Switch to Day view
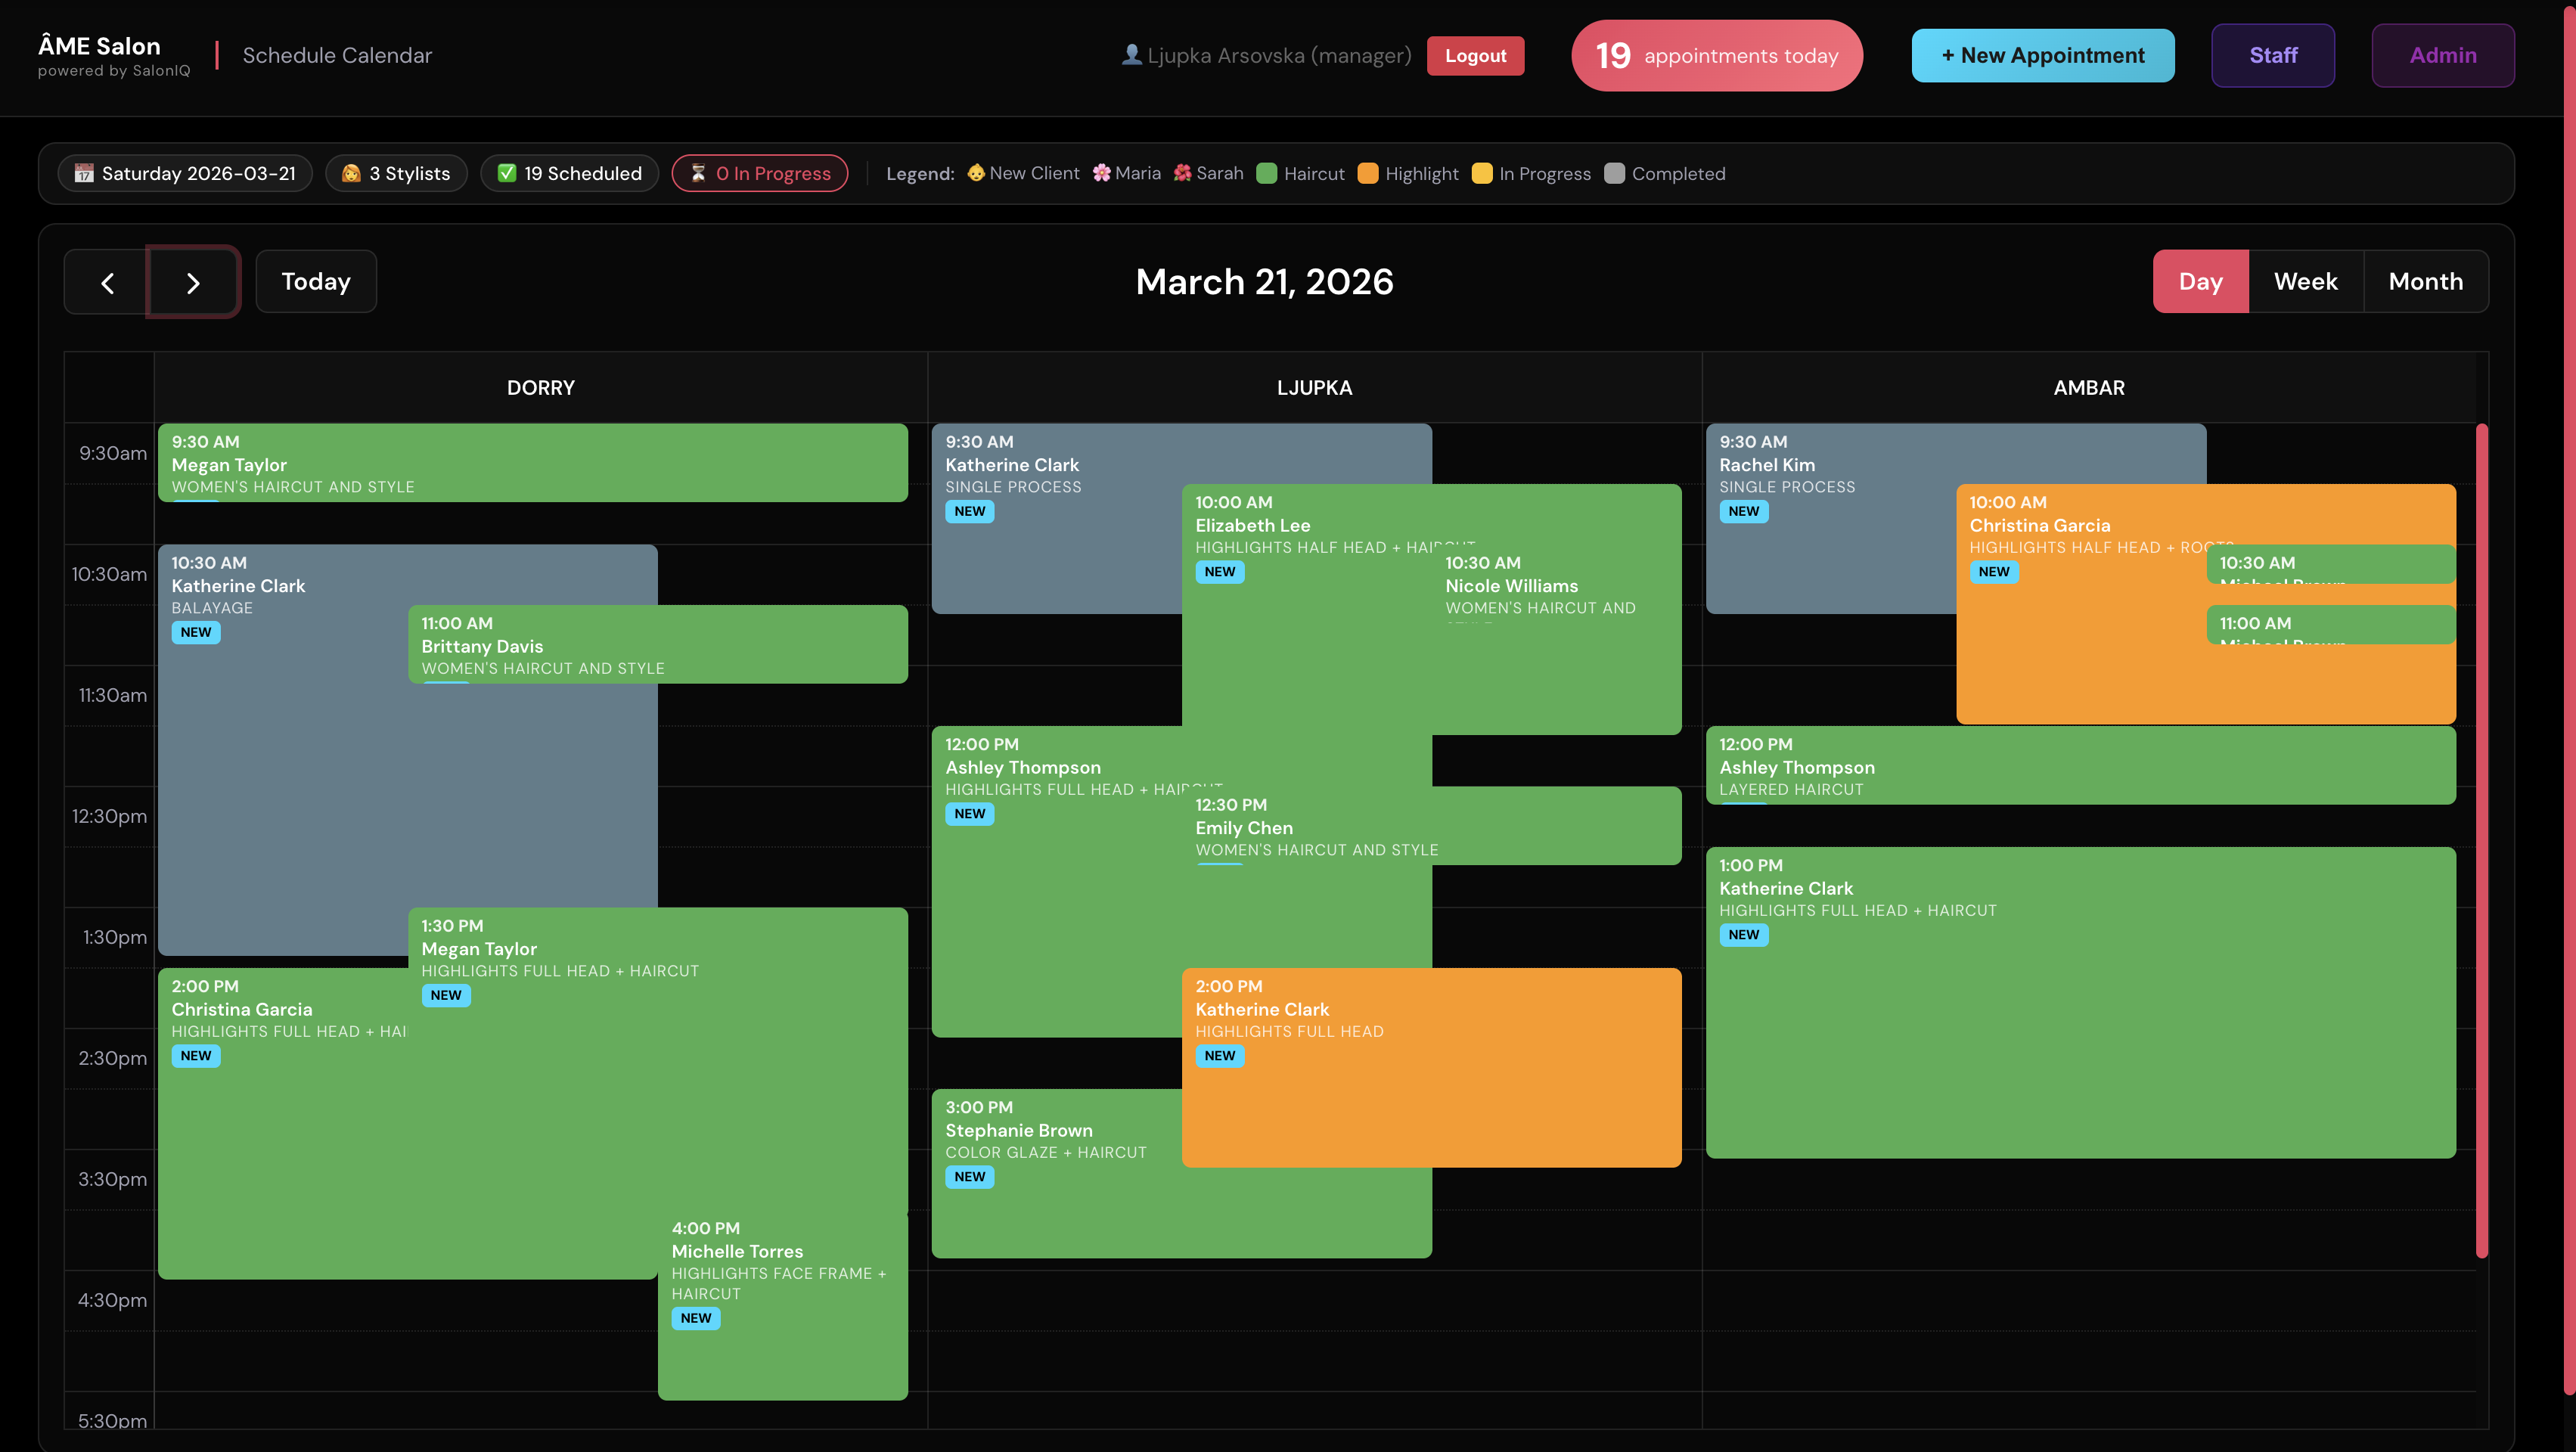Screen dimensions: 2576x1452 2201,281
